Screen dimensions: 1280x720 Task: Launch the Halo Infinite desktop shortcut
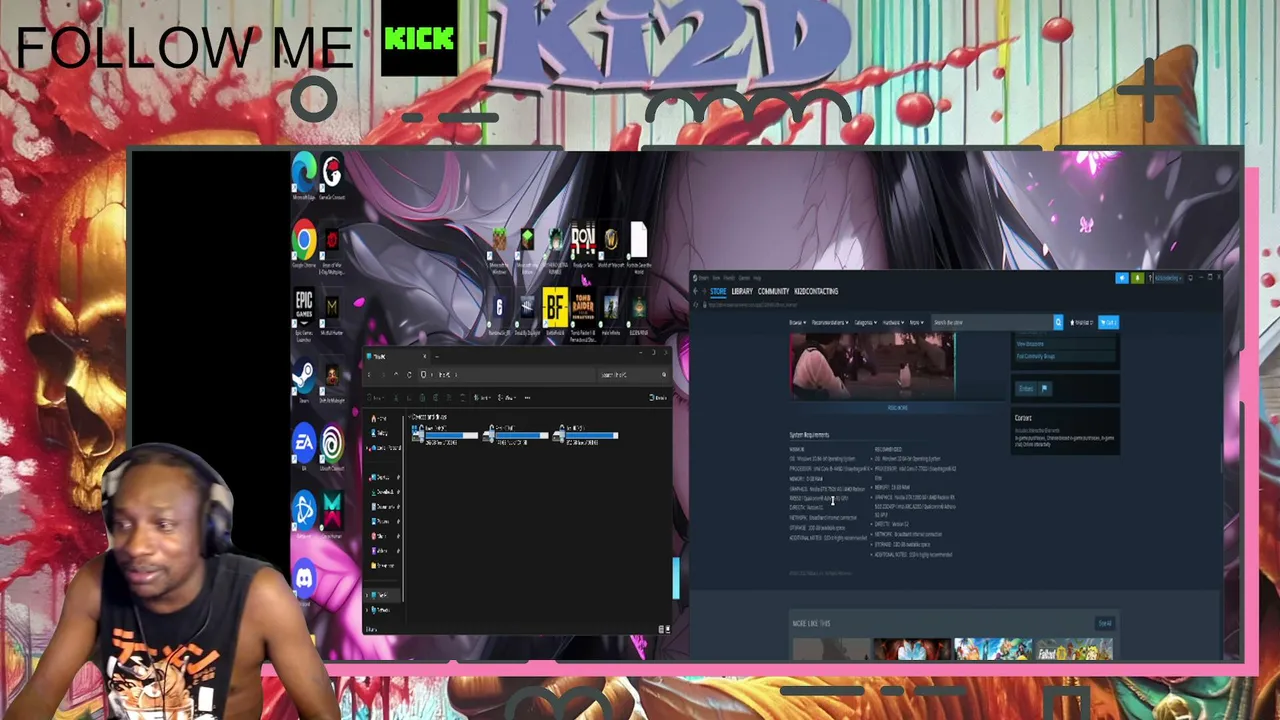(611, 312)
